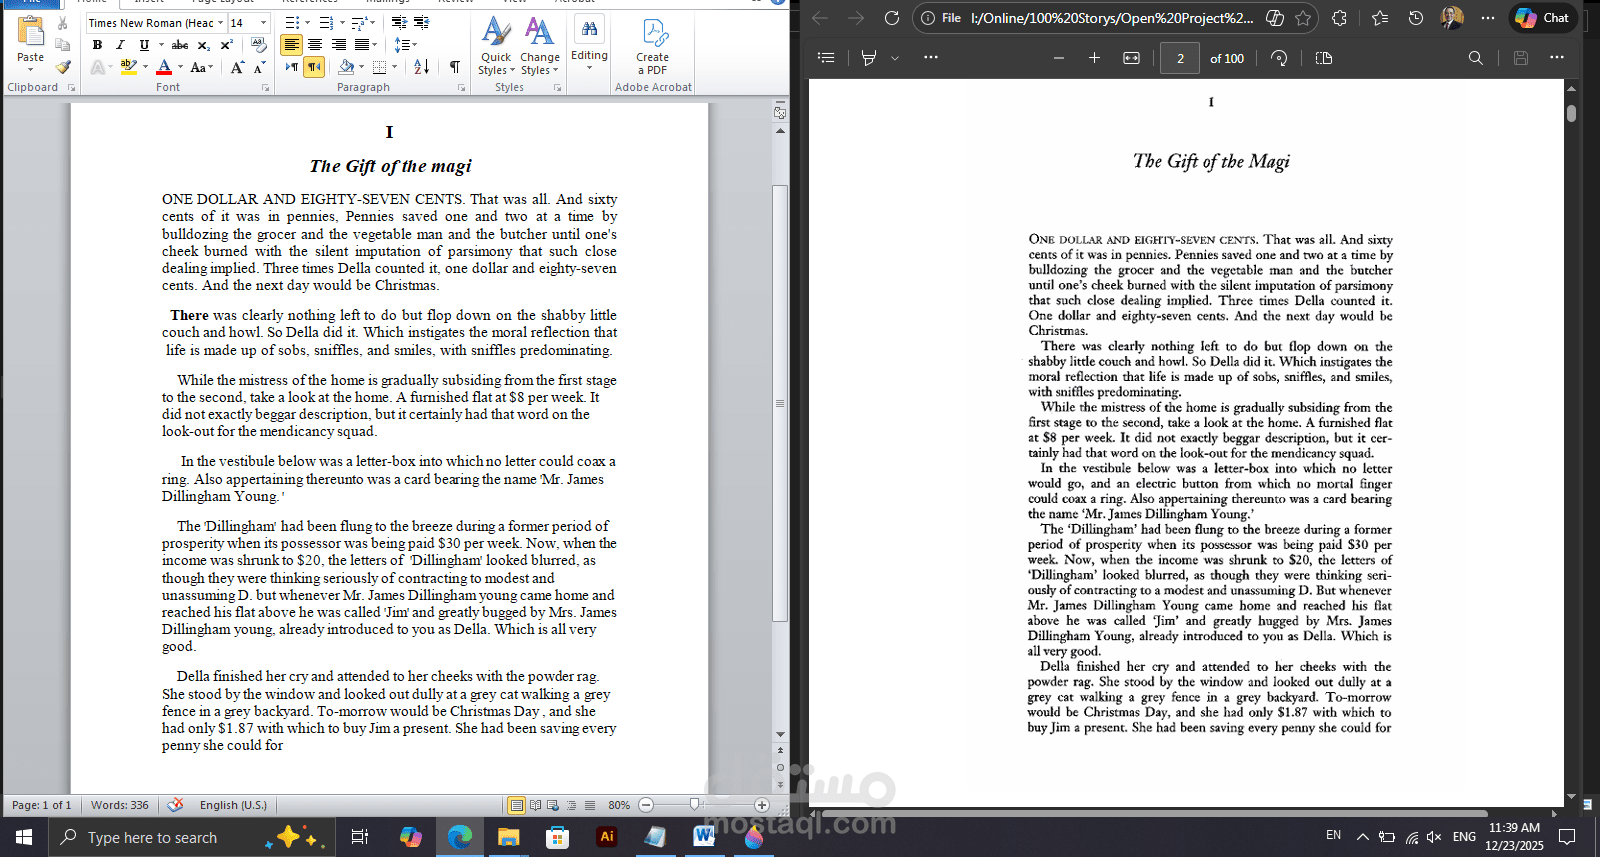Open Edge extensions puzzle icon
The height and width of the screenshot is (857, 1600).
1340,18
